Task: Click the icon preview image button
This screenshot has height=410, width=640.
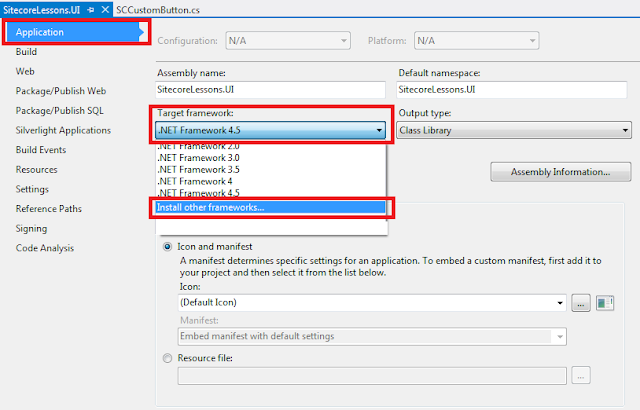Action: pyautogui.click(x=605, y=303)
